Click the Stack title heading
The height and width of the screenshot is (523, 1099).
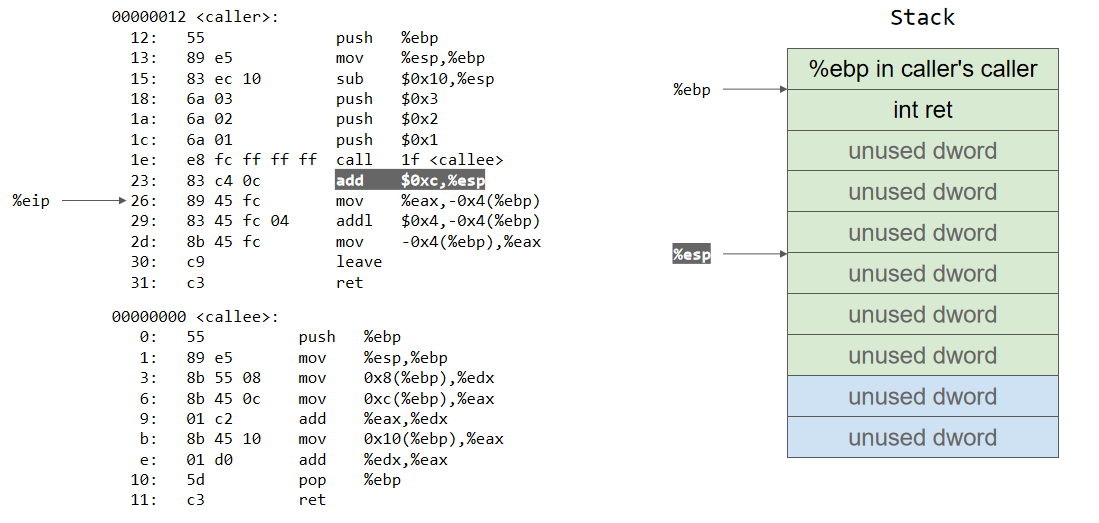[922, 18]
